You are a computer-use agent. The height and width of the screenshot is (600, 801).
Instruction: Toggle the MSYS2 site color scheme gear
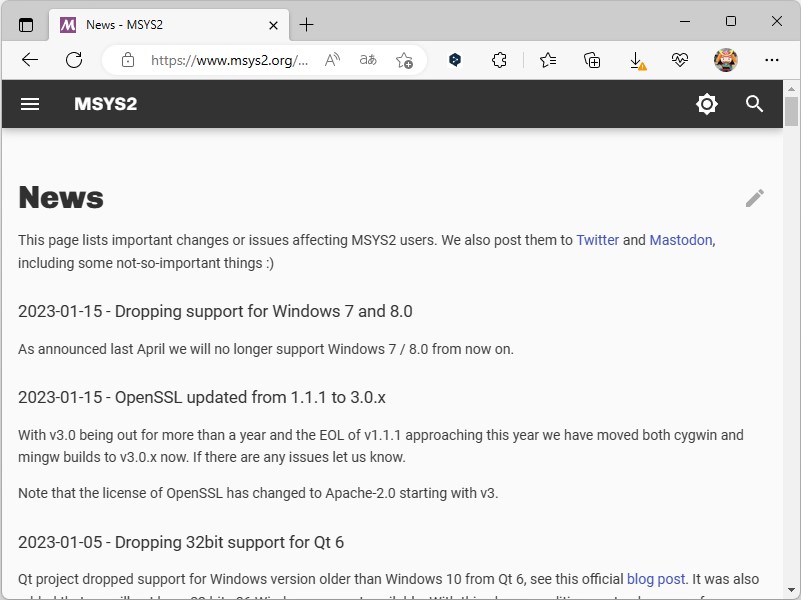[707, 104]
